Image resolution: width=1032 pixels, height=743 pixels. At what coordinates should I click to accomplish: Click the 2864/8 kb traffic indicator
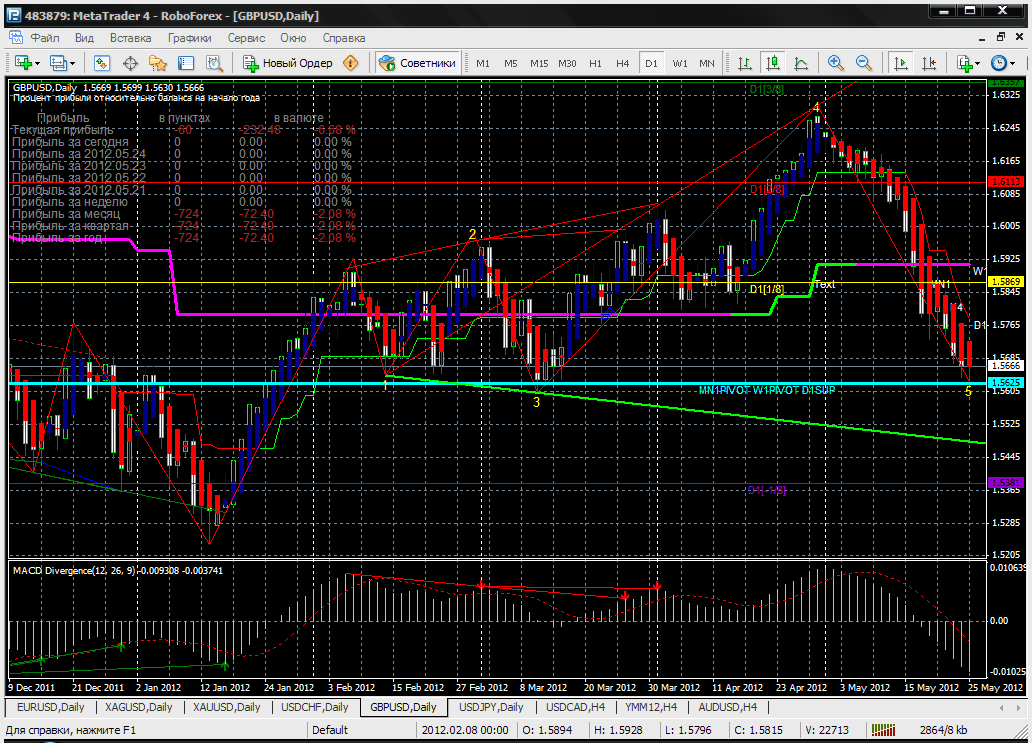(x=943, y=729)
